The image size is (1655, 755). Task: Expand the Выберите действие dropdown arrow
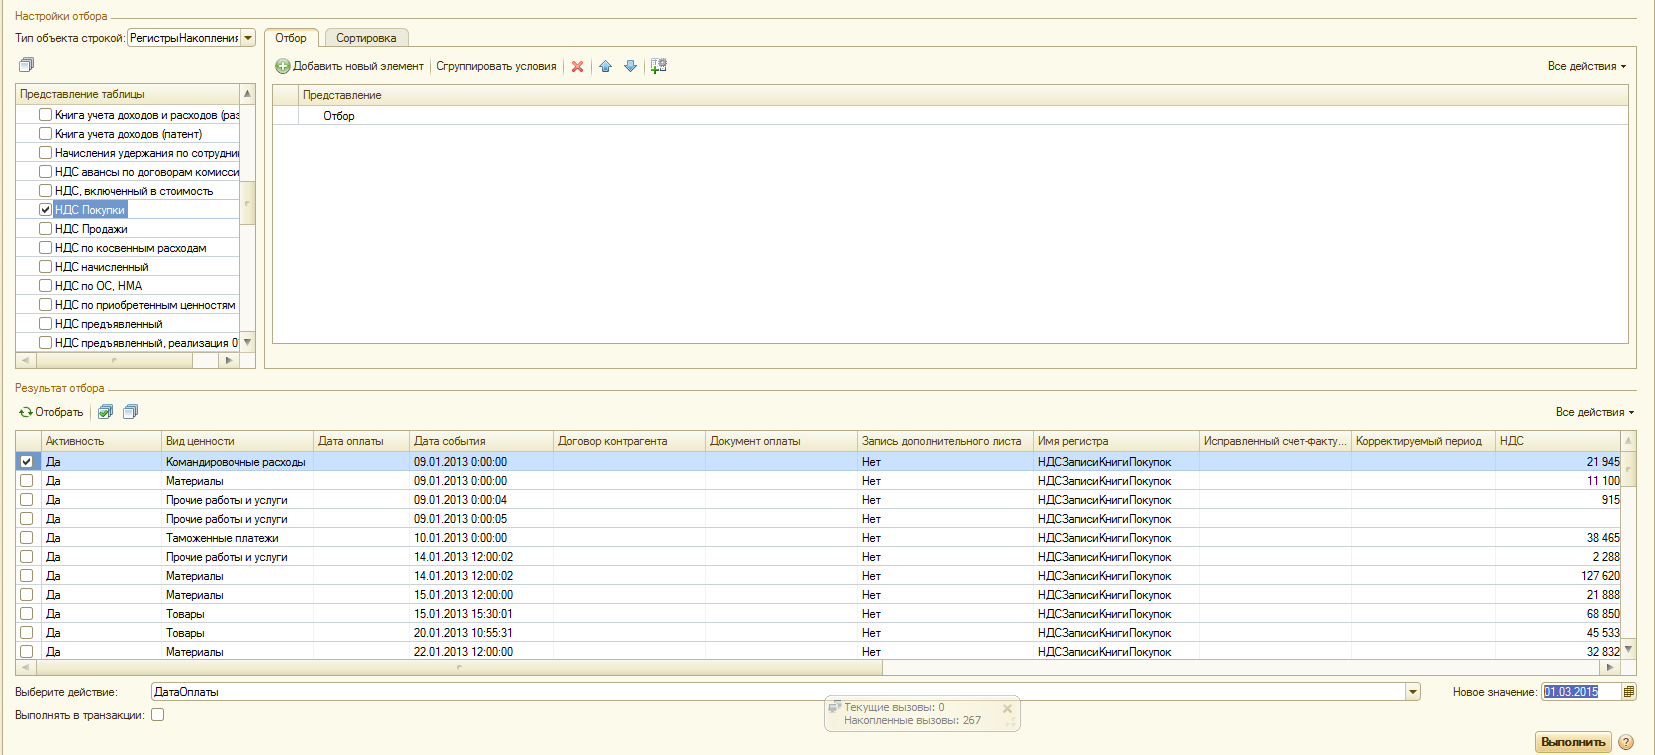tap(1413, 692)
